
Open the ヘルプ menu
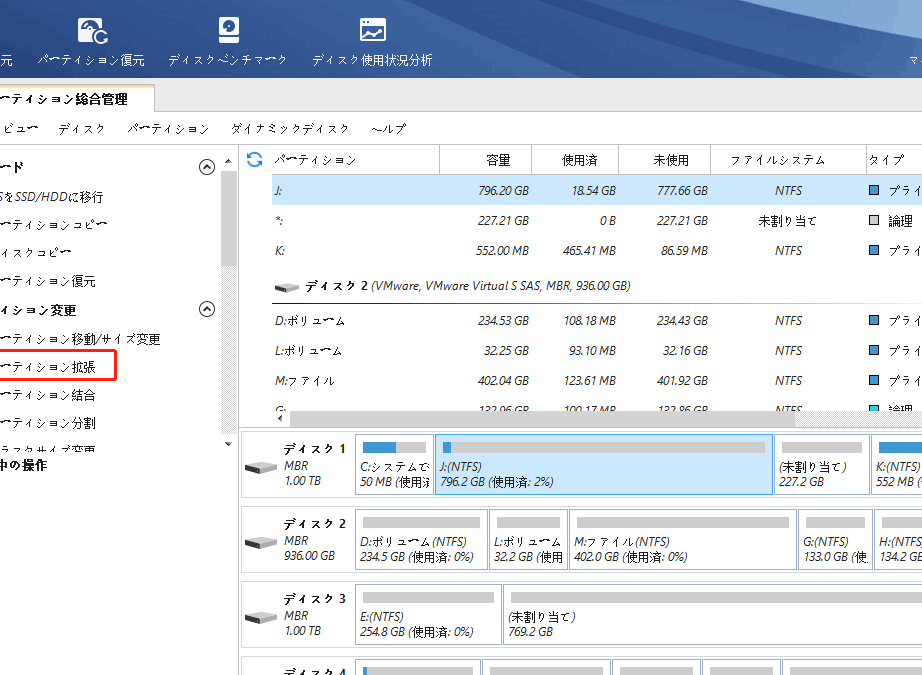point(389,129)
